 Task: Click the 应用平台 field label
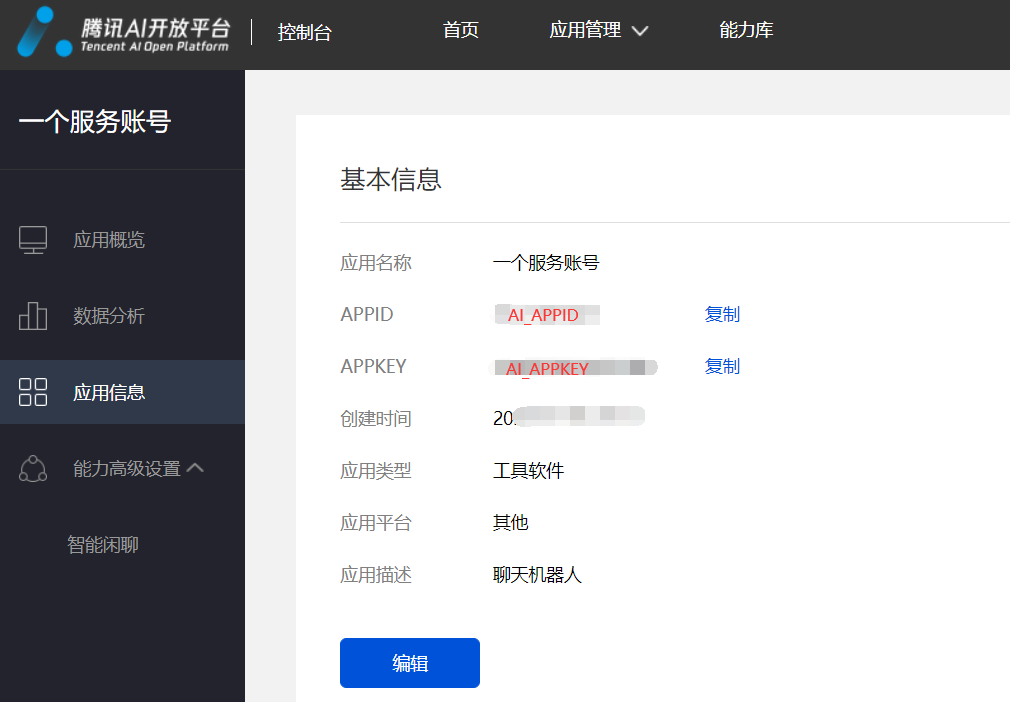point(376,522)
